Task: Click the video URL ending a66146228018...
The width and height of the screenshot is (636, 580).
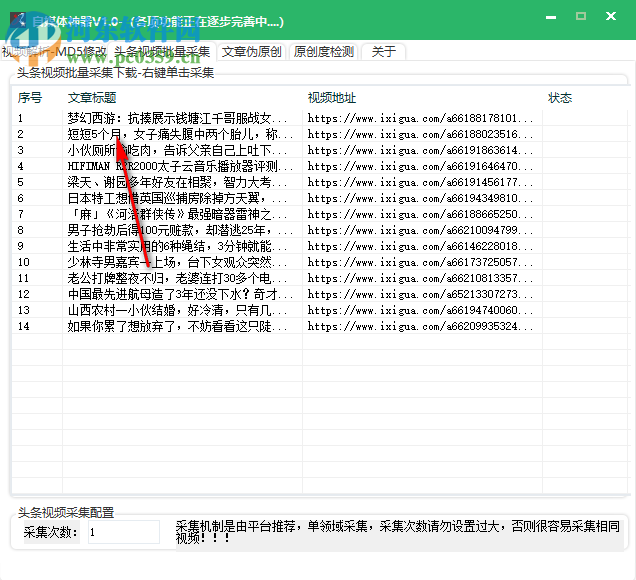Action: tap(420, 246)
